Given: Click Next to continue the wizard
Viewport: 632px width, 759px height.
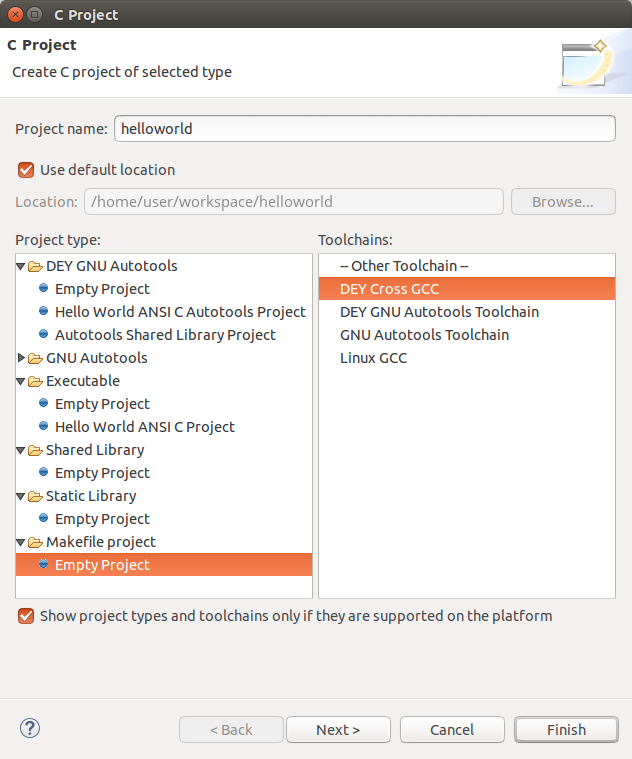Looking at the screenshot, I should click(x=338, y=730).
